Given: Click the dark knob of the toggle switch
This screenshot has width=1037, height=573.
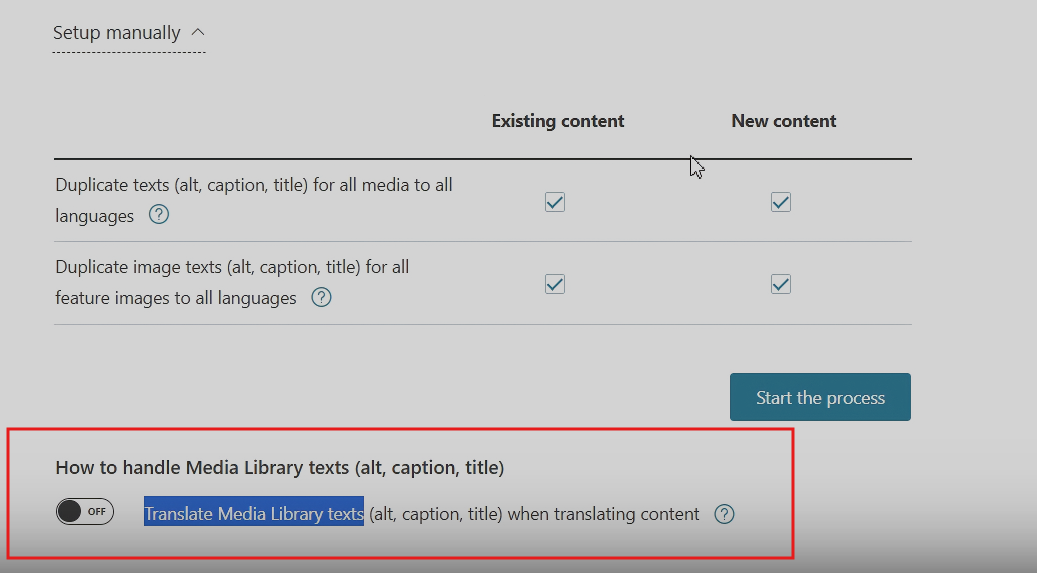Looking at the screenshot, I should (69, 512).
